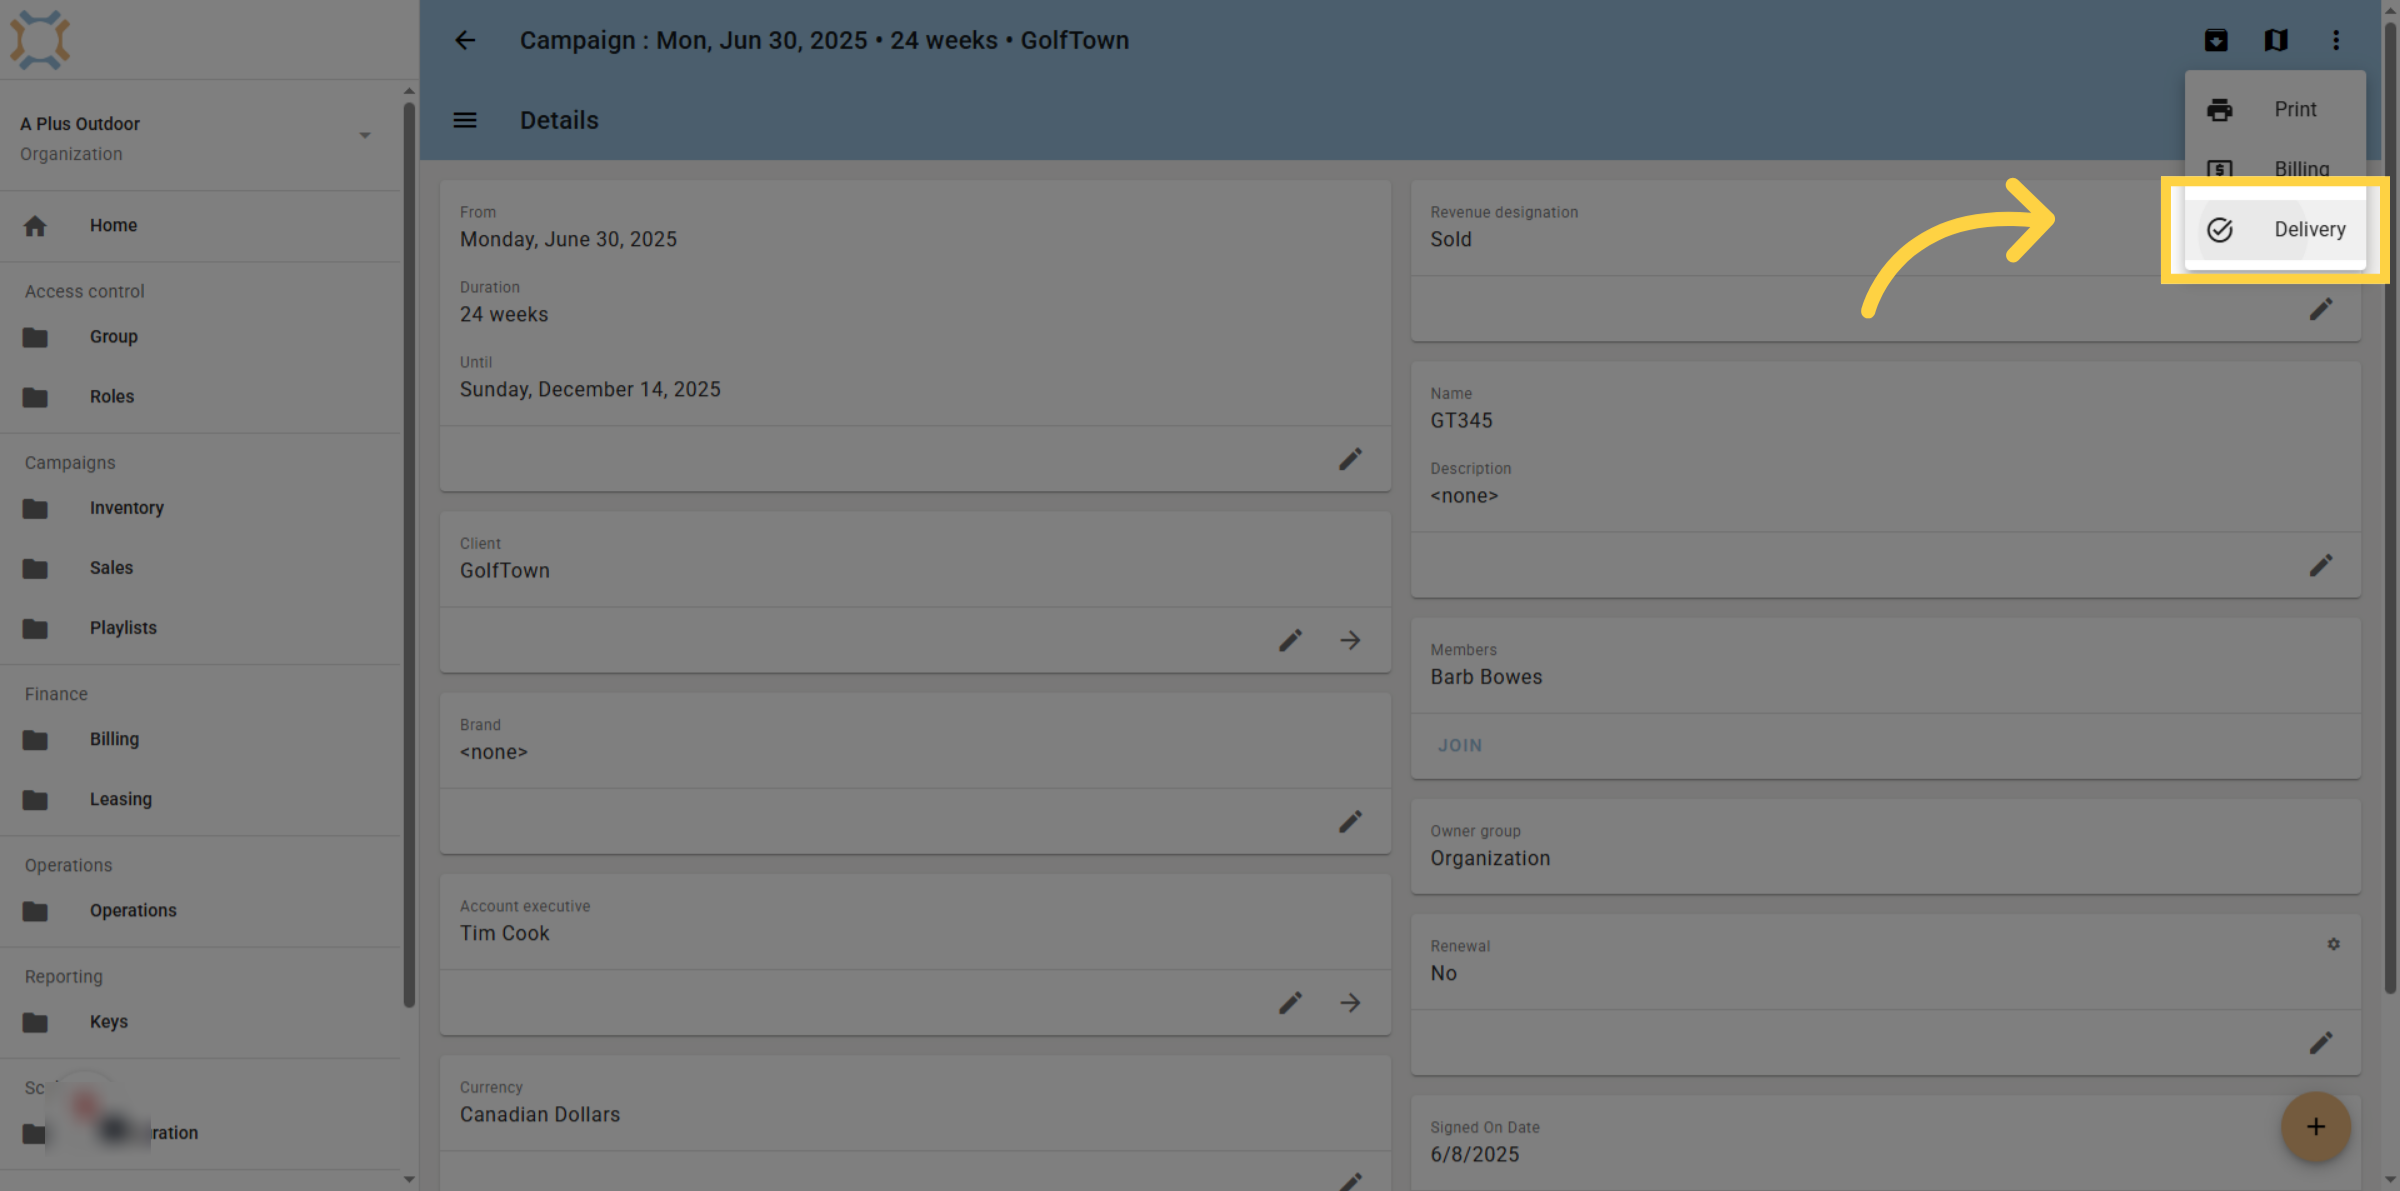Click the sidebar scroll-up arrow

point(409,91)
